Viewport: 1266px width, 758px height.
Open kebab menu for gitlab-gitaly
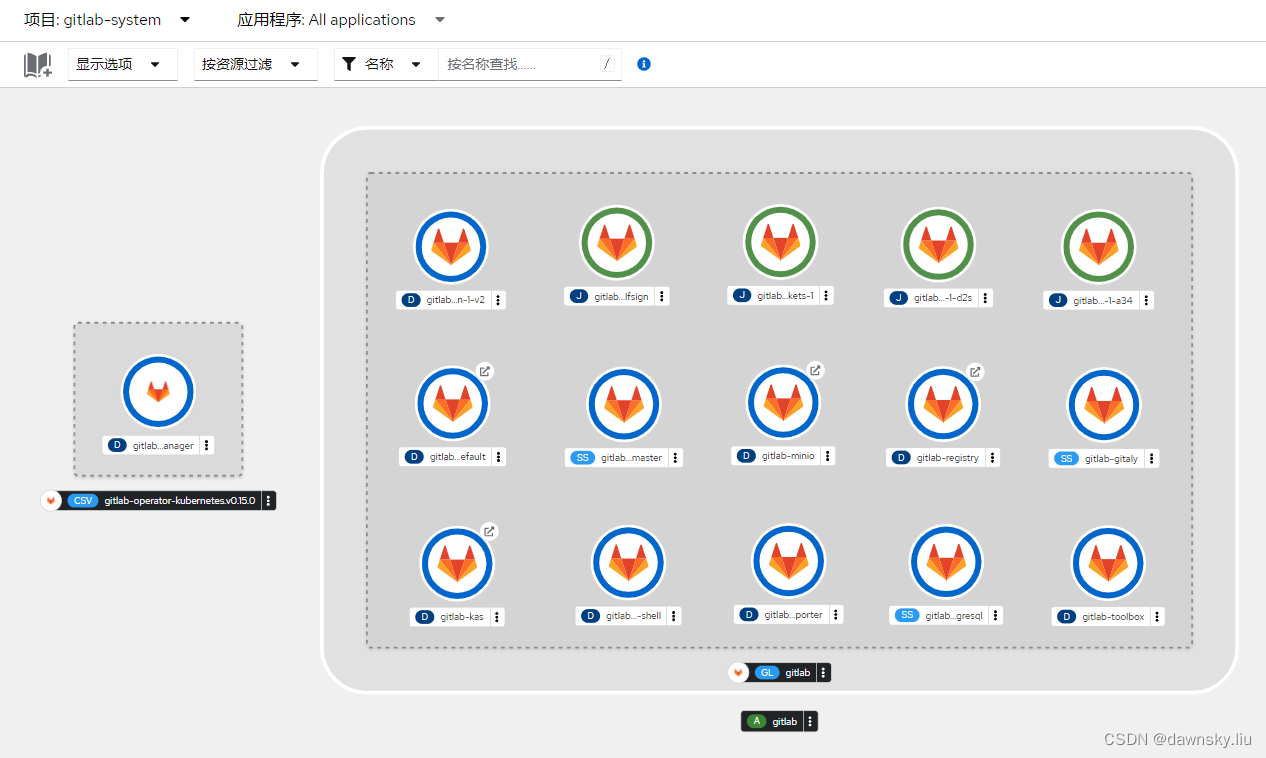tap(1152, 459)
